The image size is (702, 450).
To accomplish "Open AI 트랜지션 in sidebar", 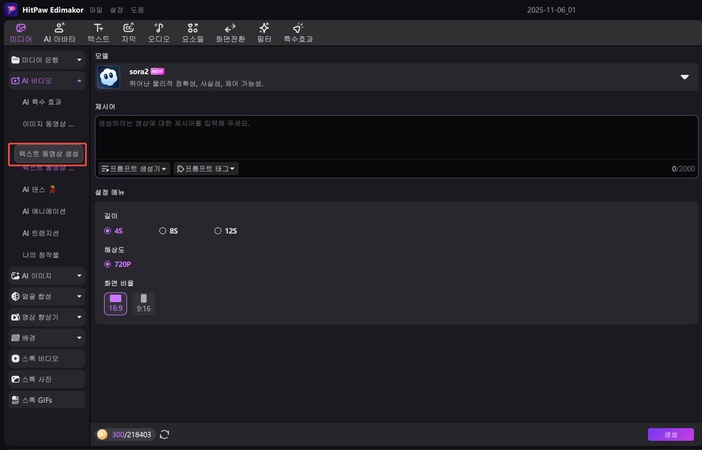I will pyautogui.click(x=41, y=233).
